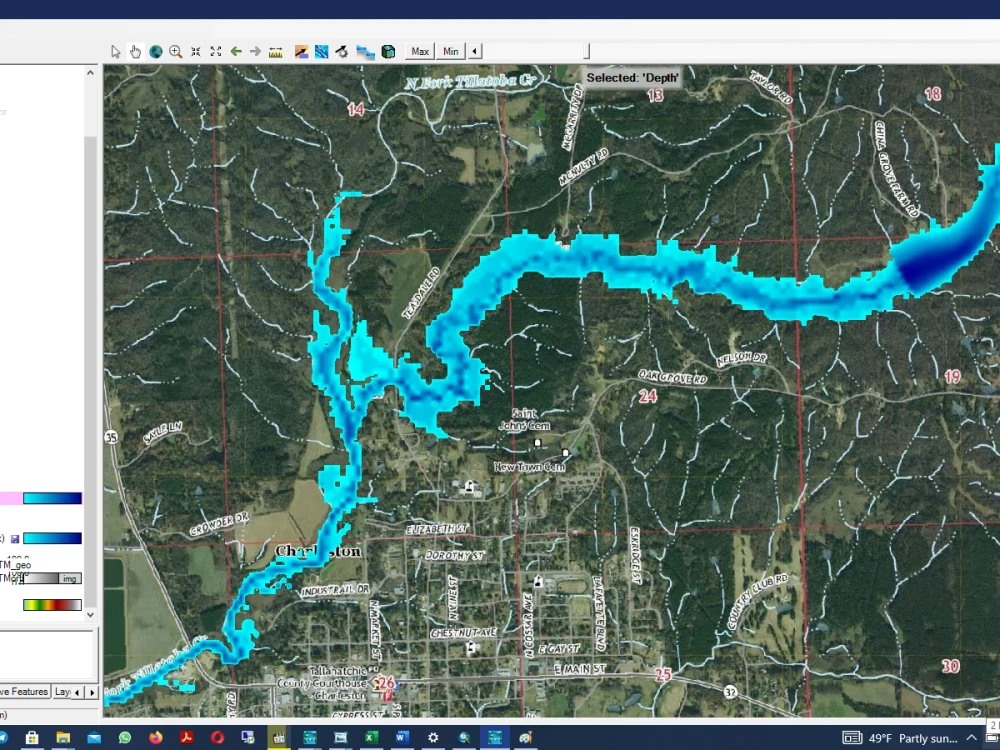Click the right arrow beside the Layers tab
This screenshot has height=750, width=1000.
click(92, 691)
